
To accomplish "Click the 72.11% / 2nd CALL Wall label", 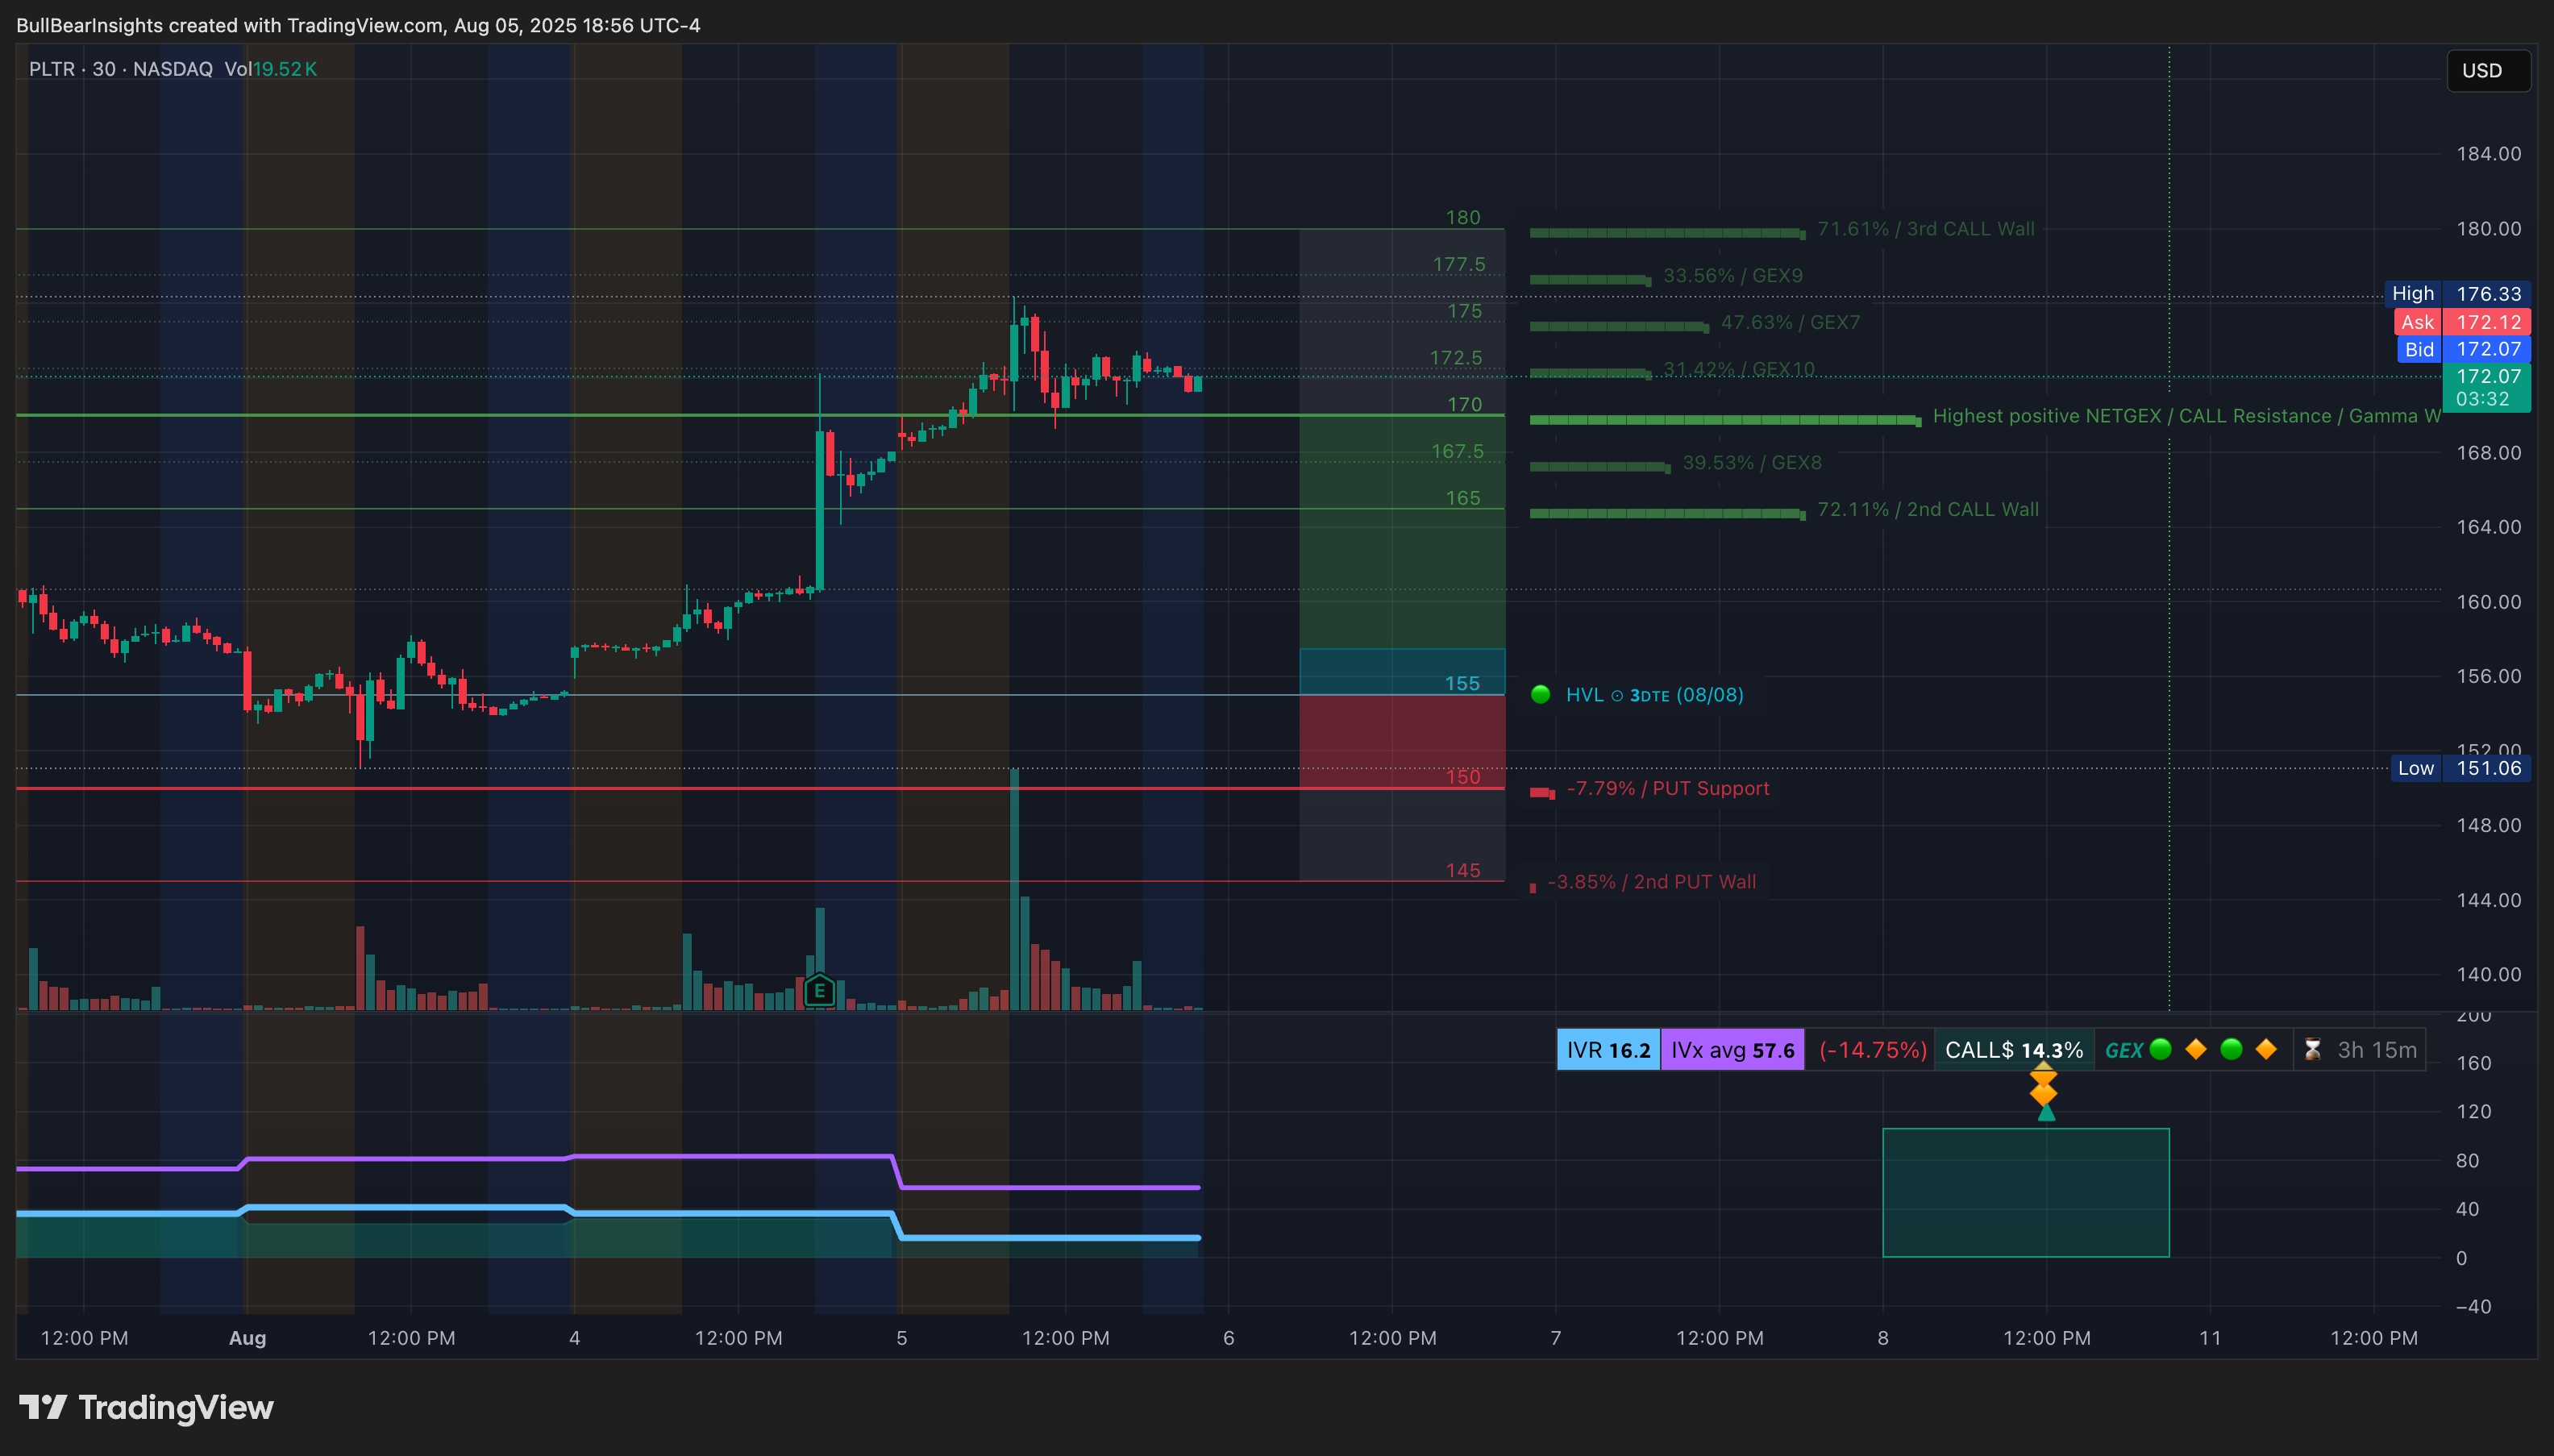I will (x=1928, y=509).
